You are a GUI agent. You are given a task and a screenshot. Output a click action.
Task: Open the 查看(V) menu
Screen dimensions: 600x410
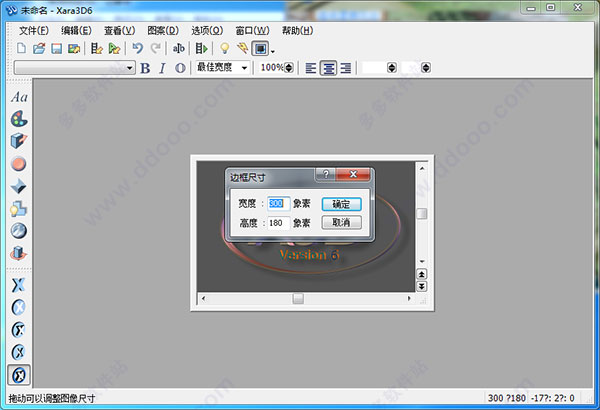(119, 31)
